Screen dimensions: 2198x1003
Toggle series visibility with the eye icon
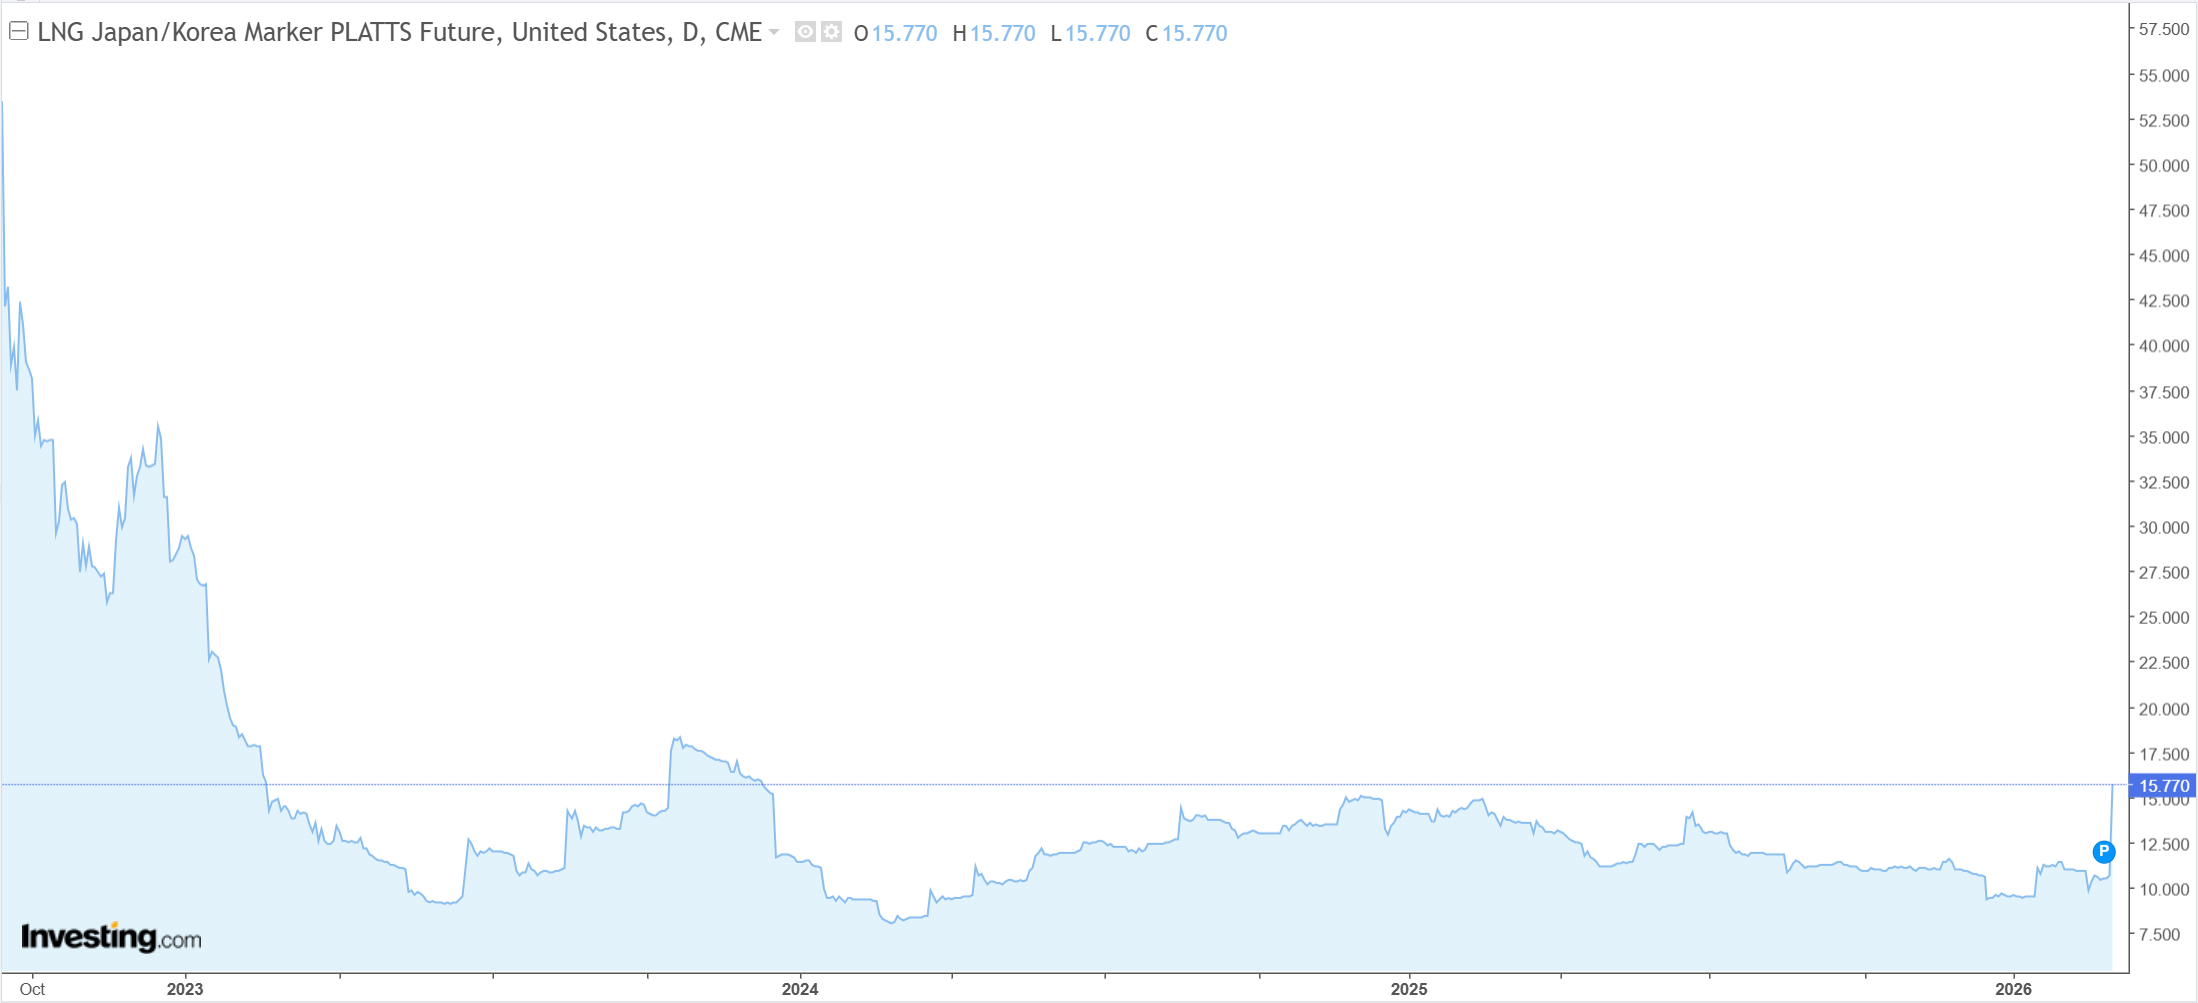pos(805,32)
